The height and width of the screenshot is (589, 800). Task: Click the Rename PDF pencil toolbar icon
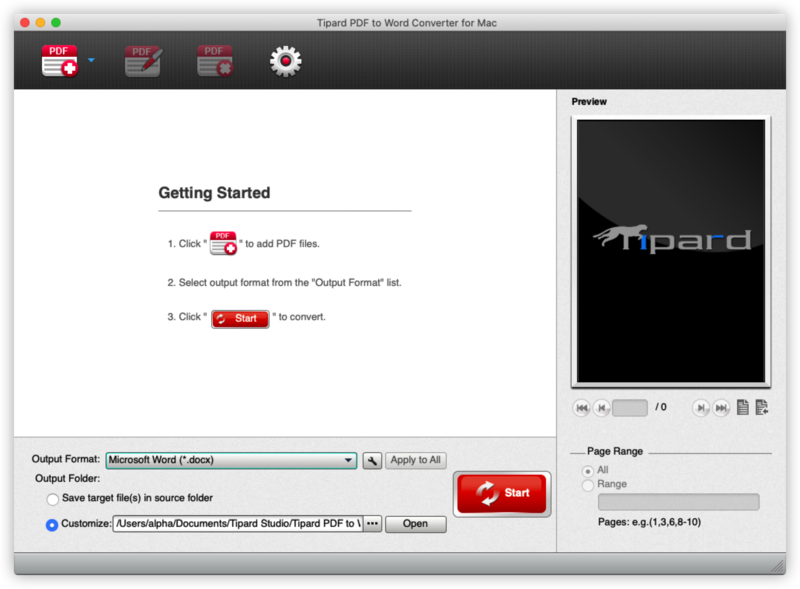click(x=143, y=61)
